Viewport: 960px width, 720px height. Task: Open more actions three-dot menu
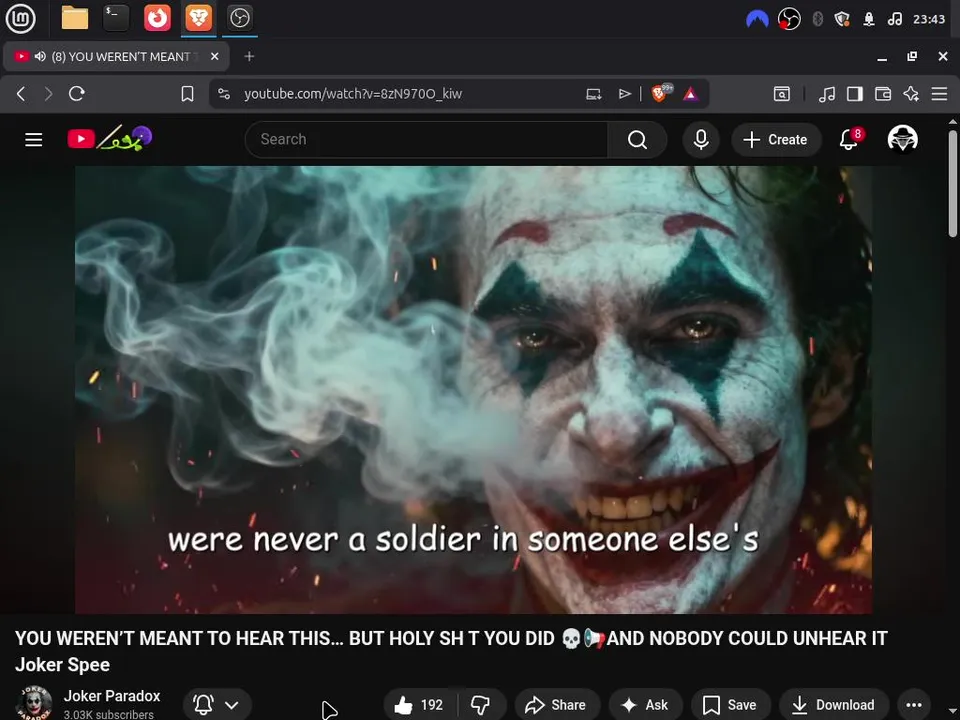coord(913,705)
